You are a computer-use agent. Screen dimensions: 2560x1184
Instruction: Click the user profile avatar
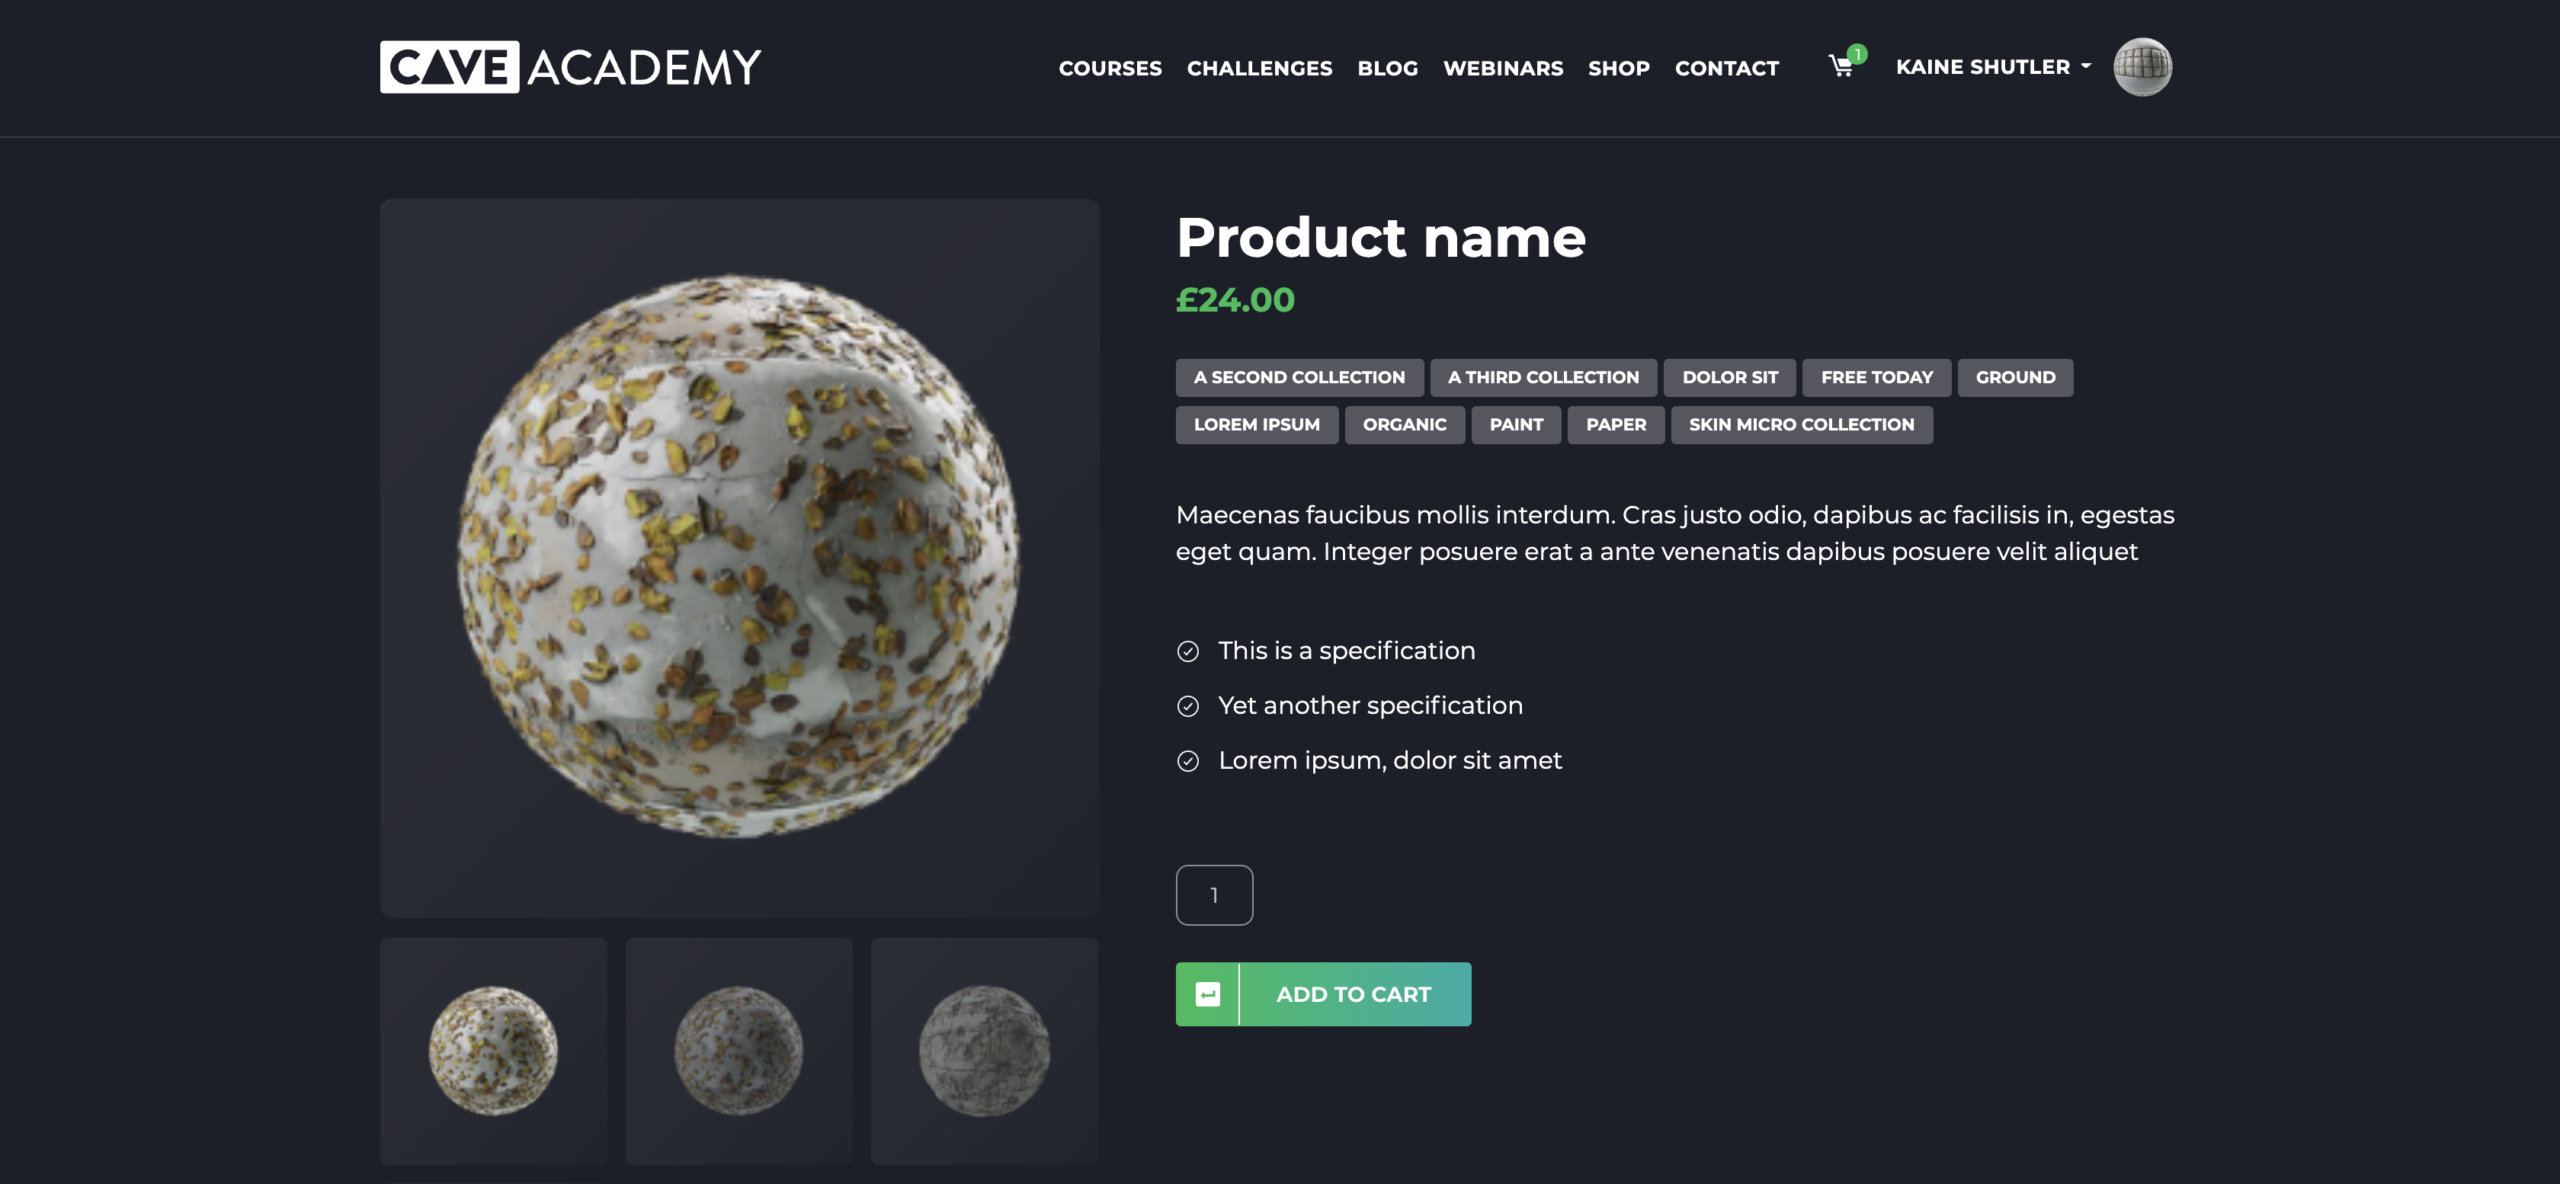click(x=2142, y=67)
